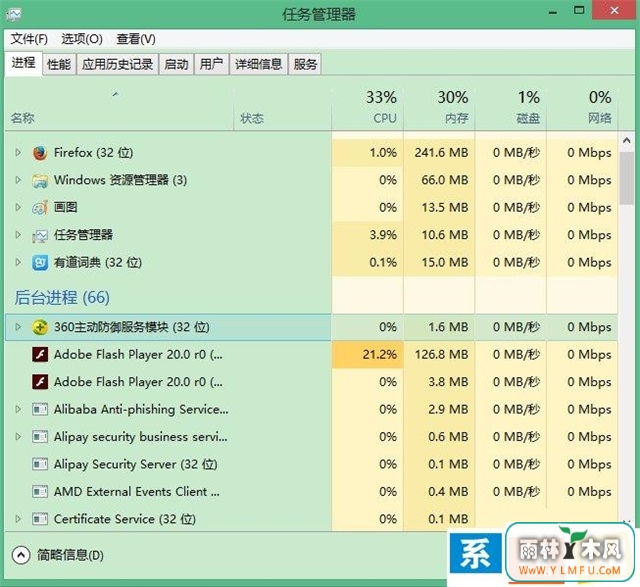Click the 13.5 MB memory cell of 画图
640x587 pixels.
[x=439, y=207]
